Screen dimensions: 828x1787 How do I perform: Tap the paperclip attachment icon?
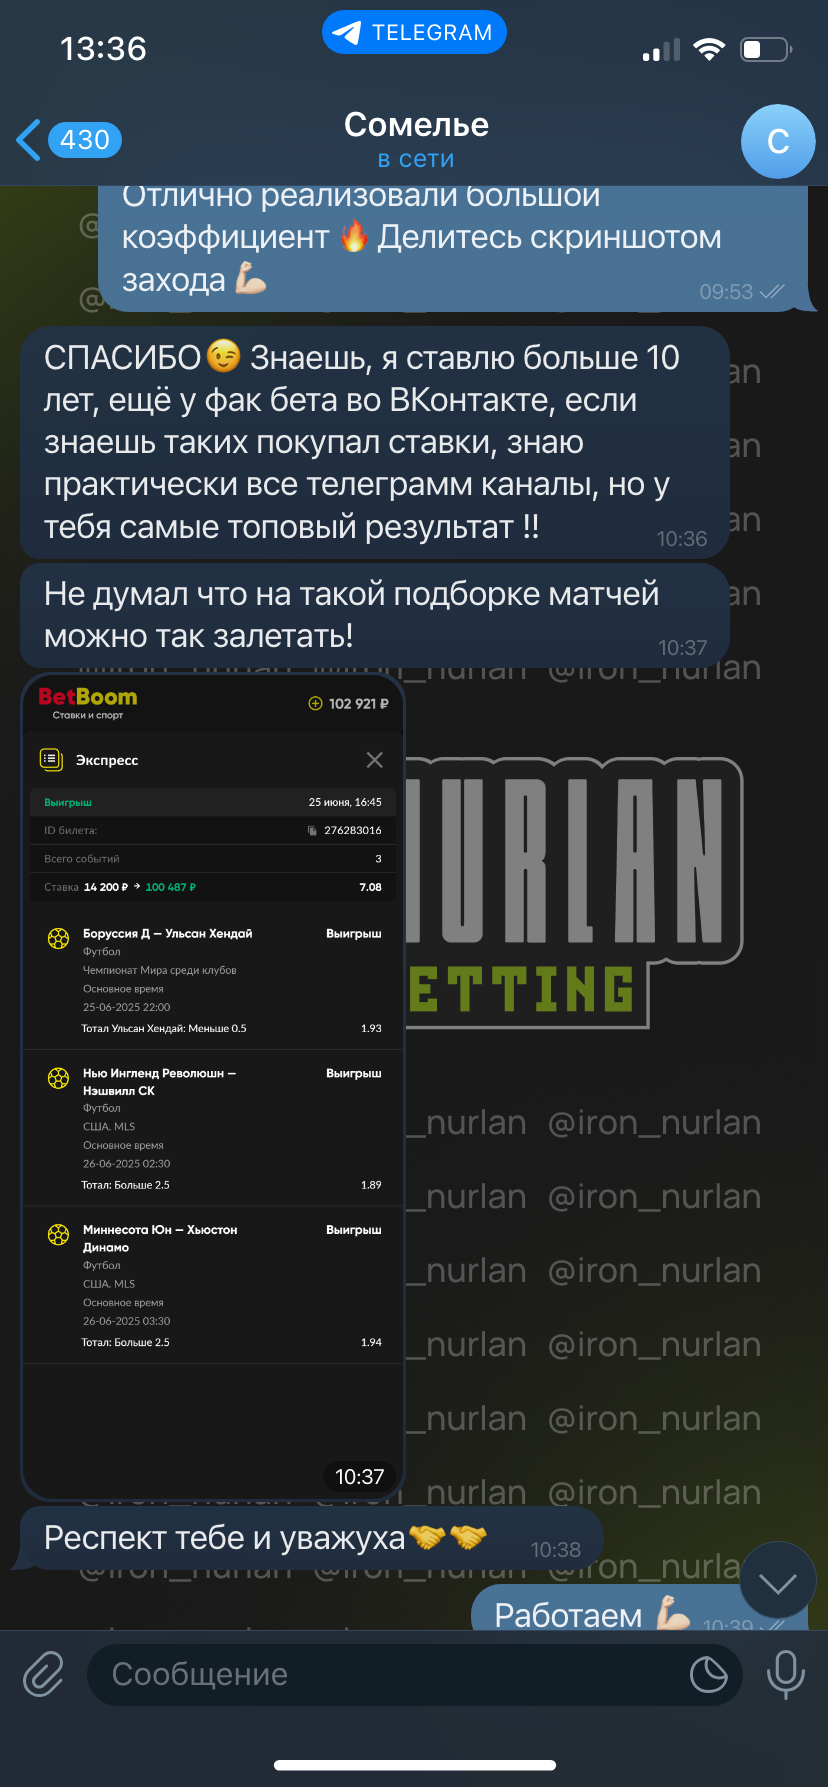point(44,1674)
